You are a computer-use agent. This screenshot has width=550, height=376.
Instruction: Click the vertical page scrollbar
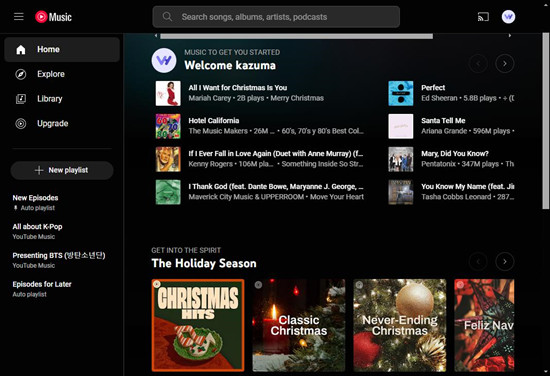click(x=545, y=121)
